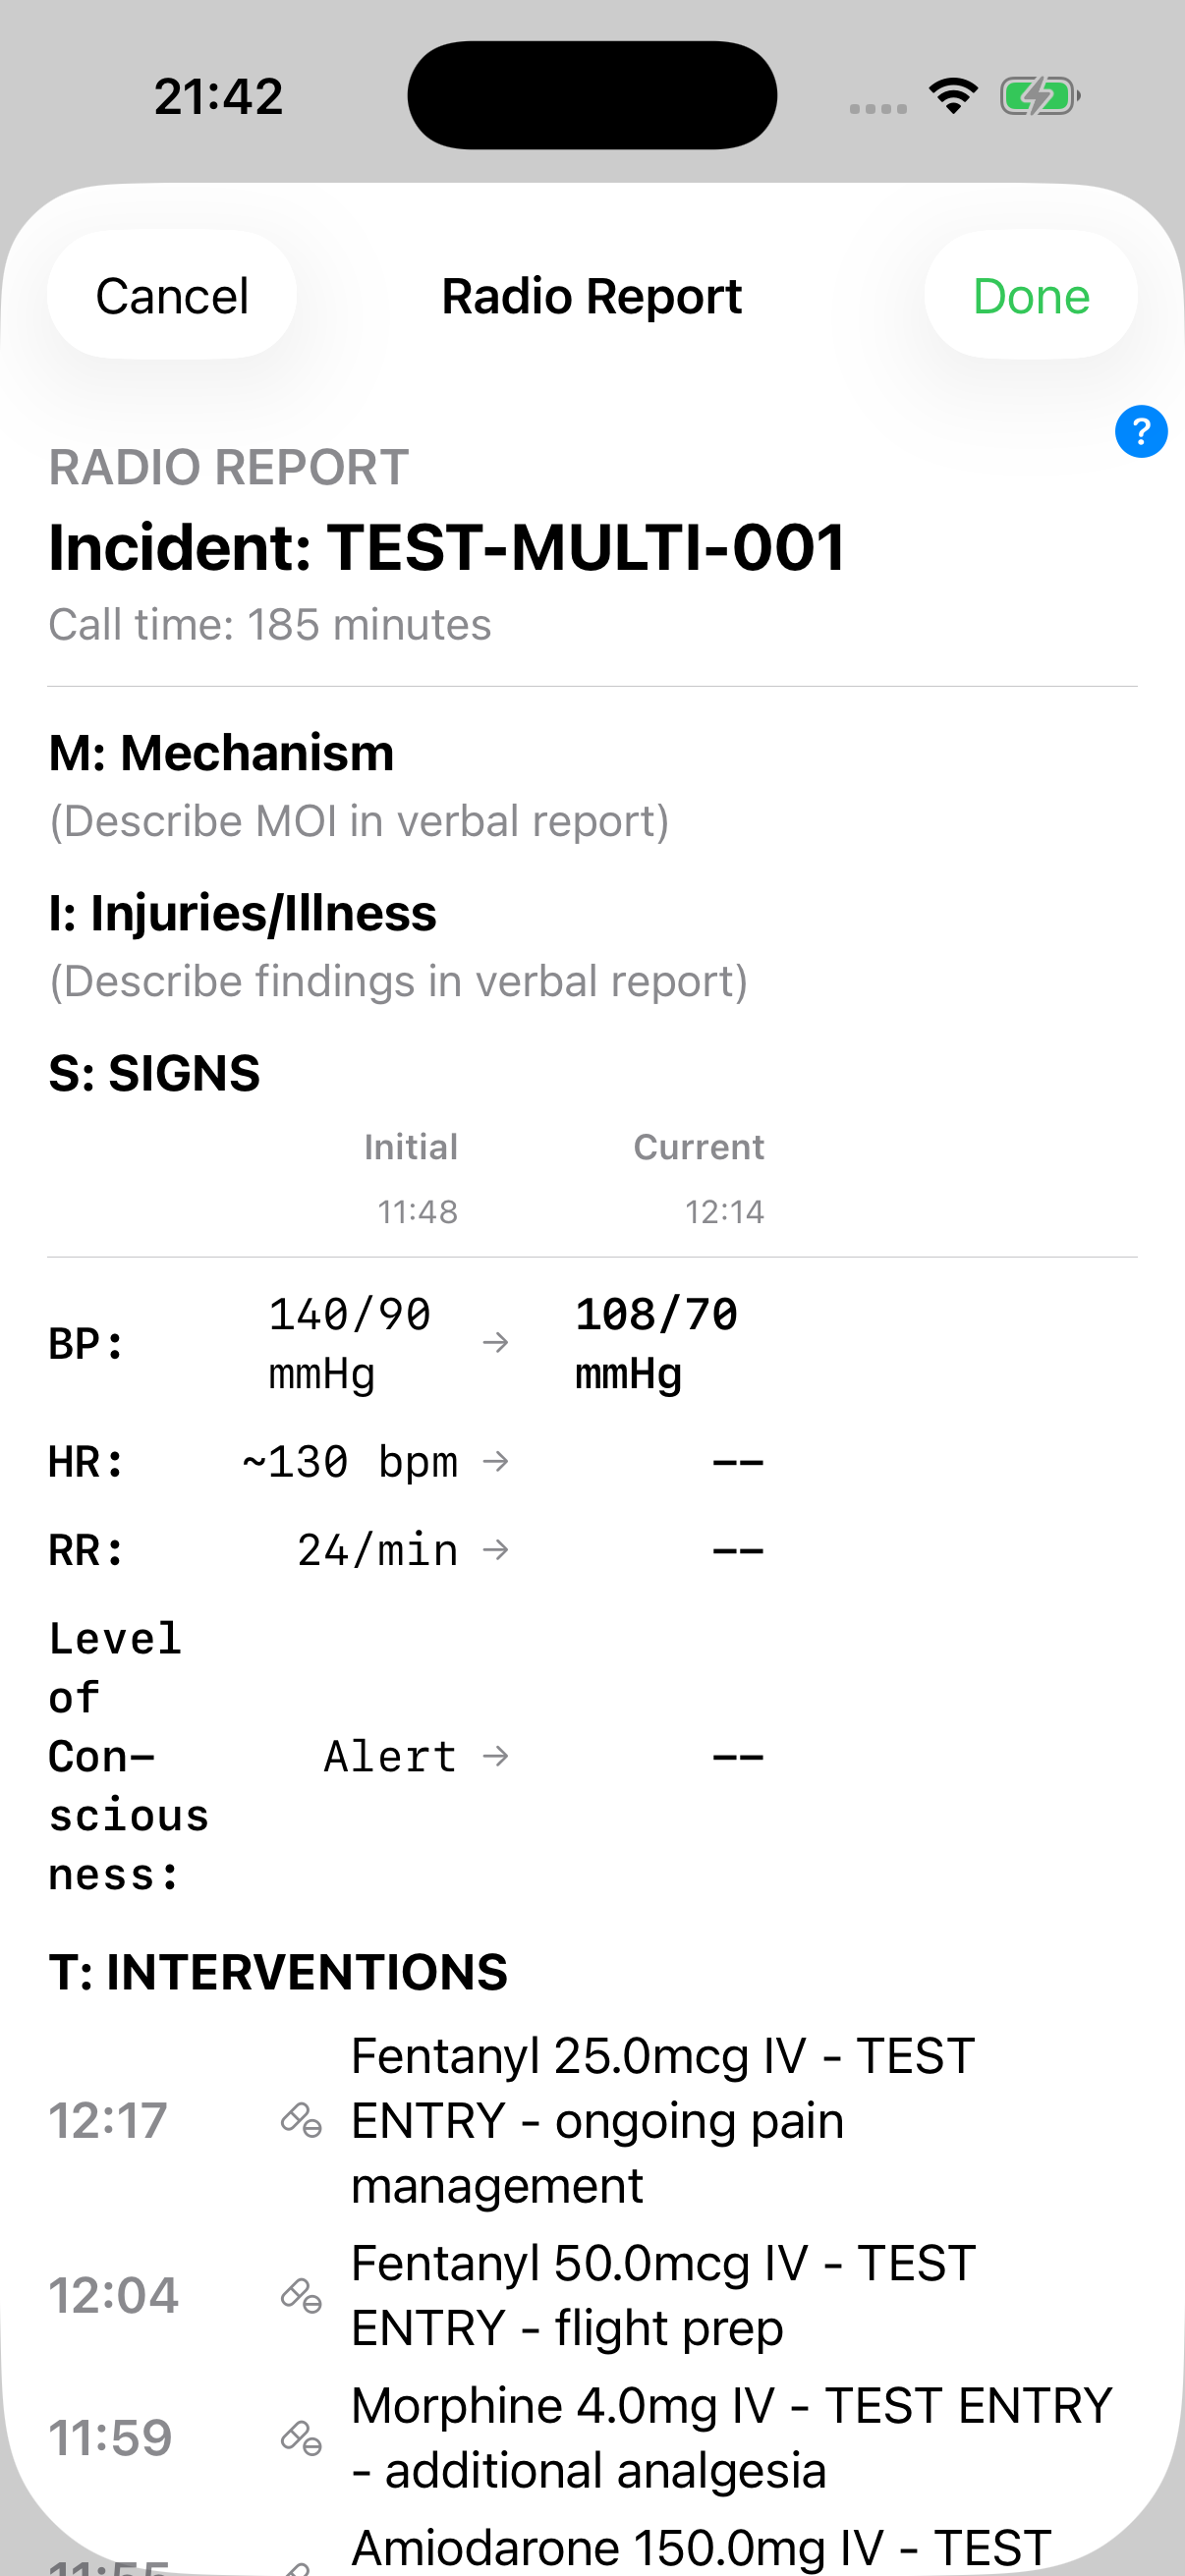Tap the Wi-Fi icon in status bar
Screen dimensions: 1185x2576
click(953, 96)
